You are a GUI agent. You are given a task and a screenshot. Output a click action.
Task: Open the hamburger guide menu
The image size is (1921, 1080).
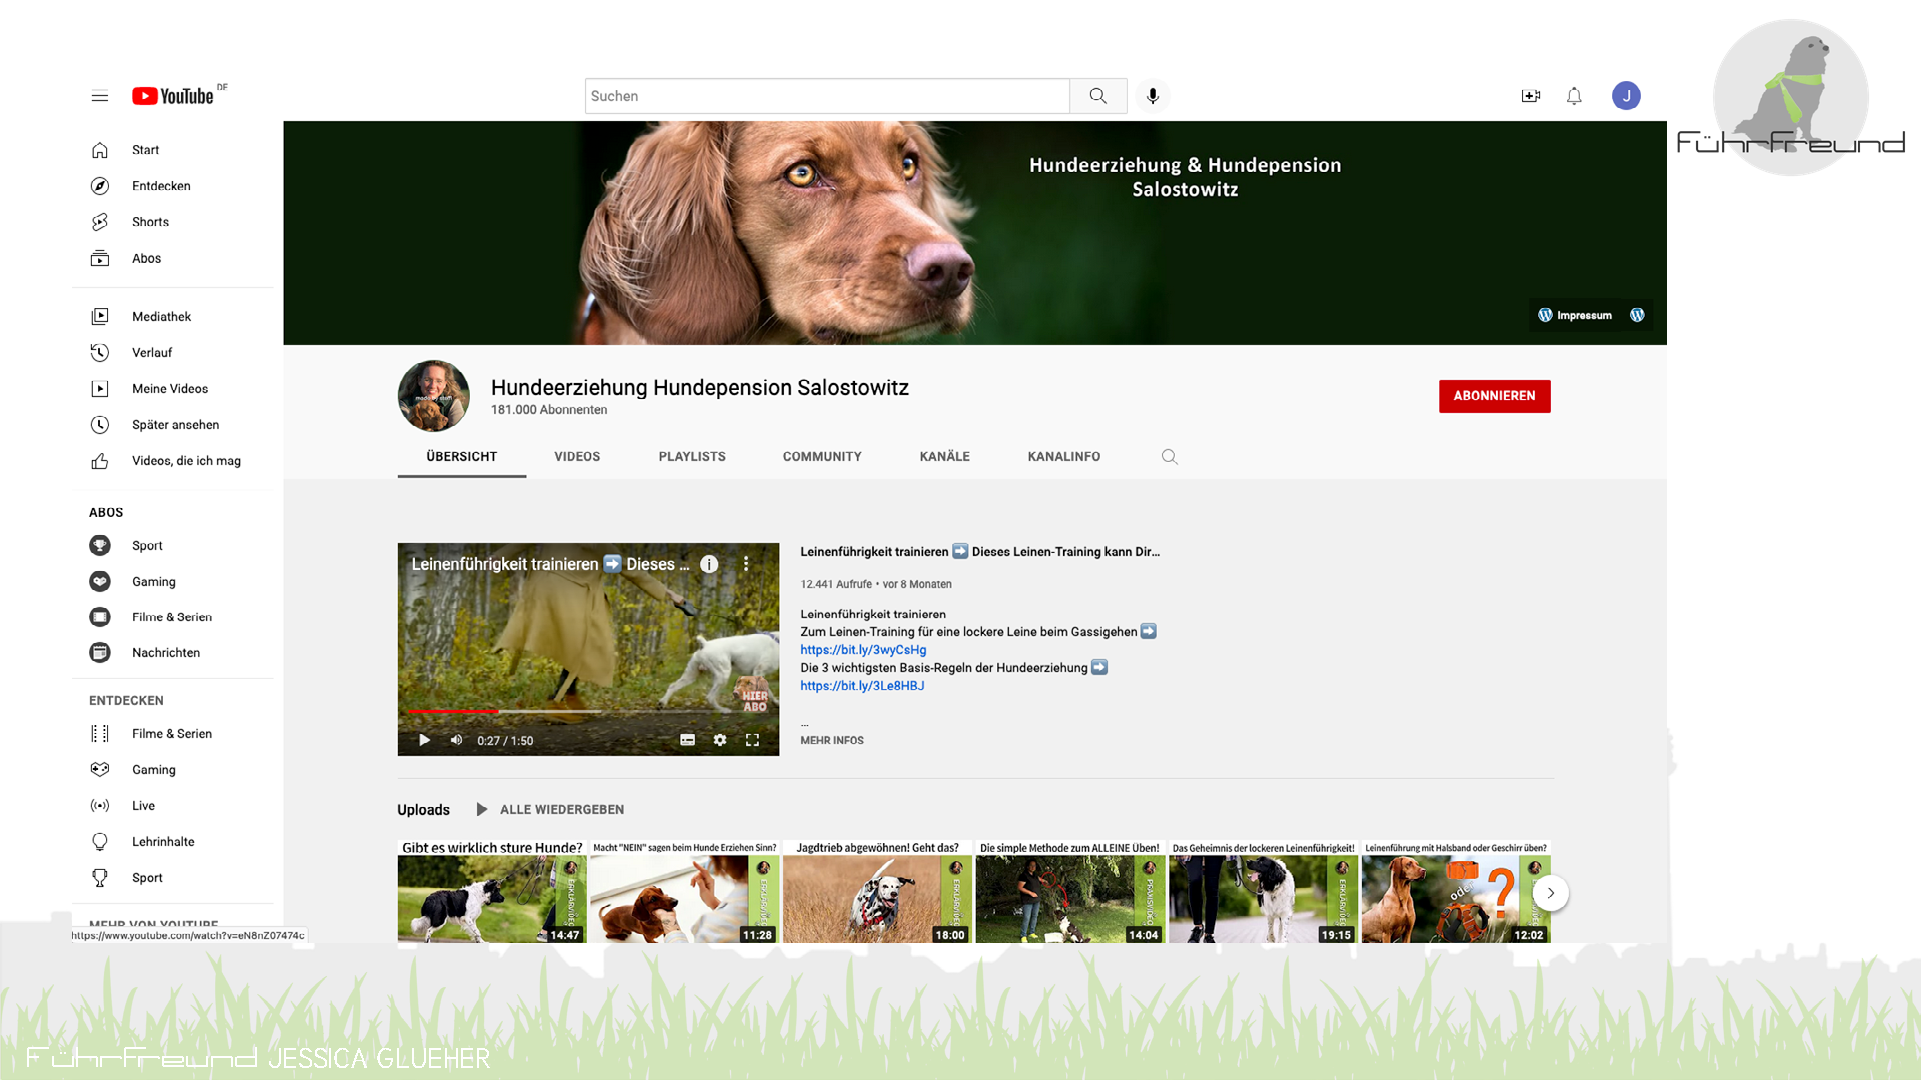[100, 96]
